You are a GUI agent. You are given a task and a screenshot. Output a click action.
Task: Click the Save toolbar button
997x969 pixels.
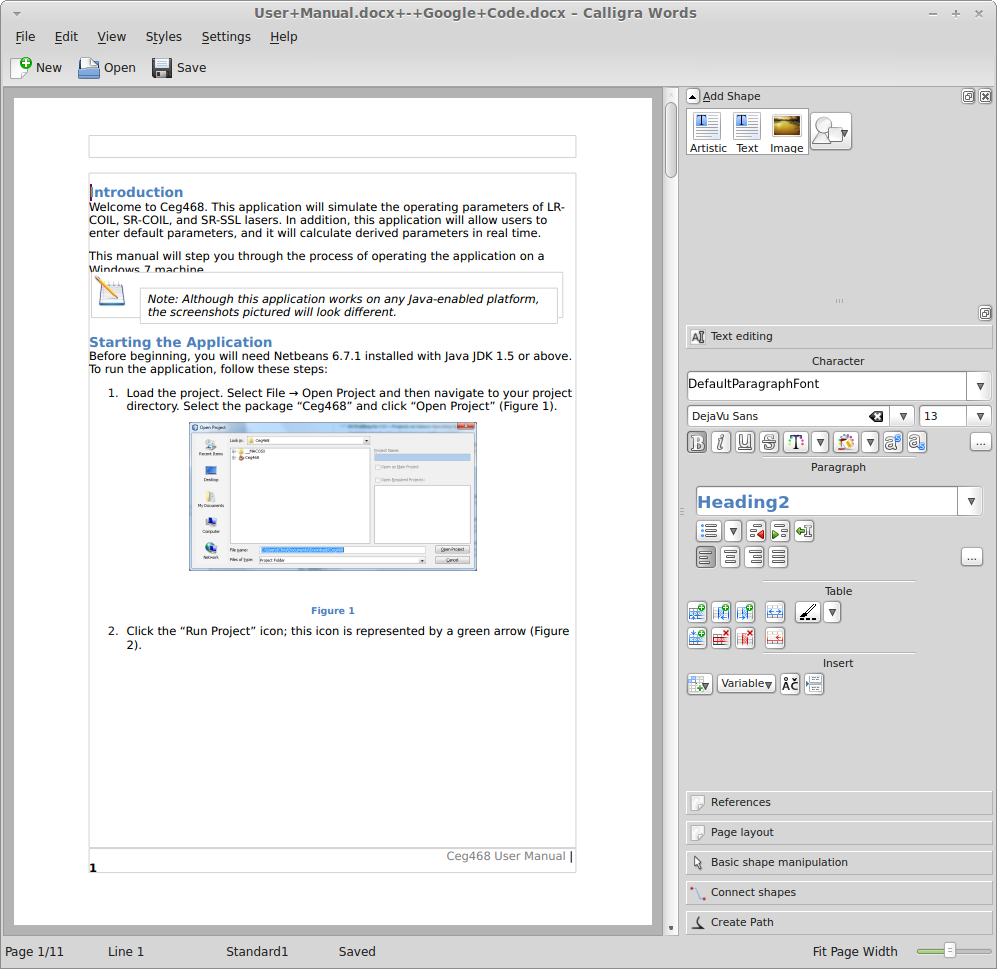tap(179, 68)
